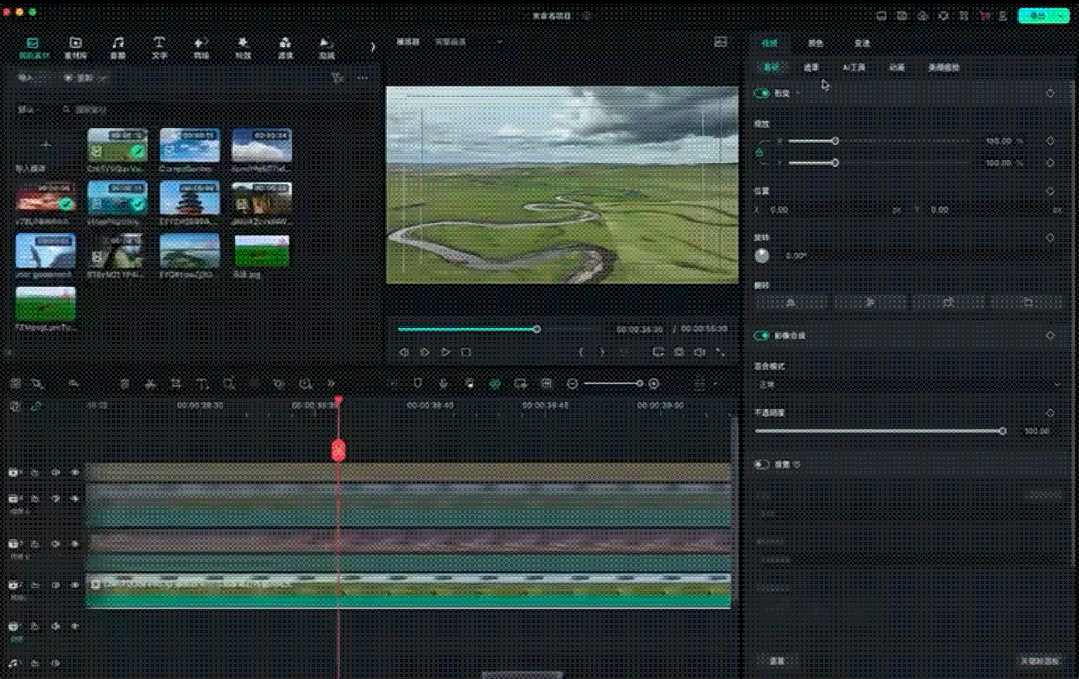Screen dimensions: 1079x679
Task: Expand more timeline tools double chevron
Action: [331, 384]
